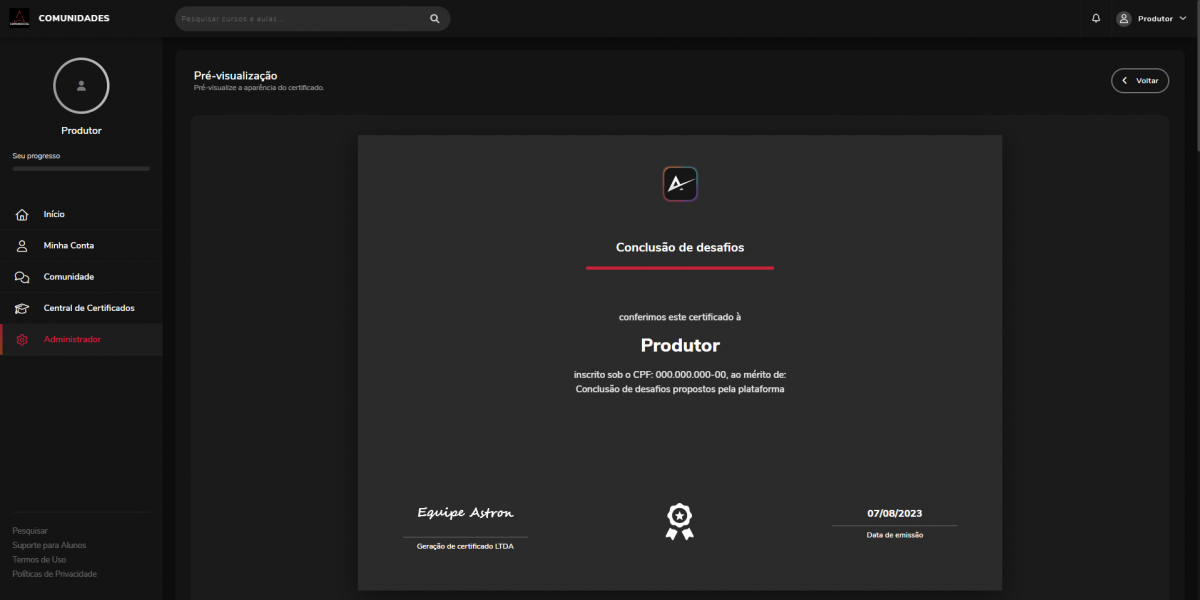1200x600 pixels.
Task: Click the Início home icon
Action: (22, 215)
